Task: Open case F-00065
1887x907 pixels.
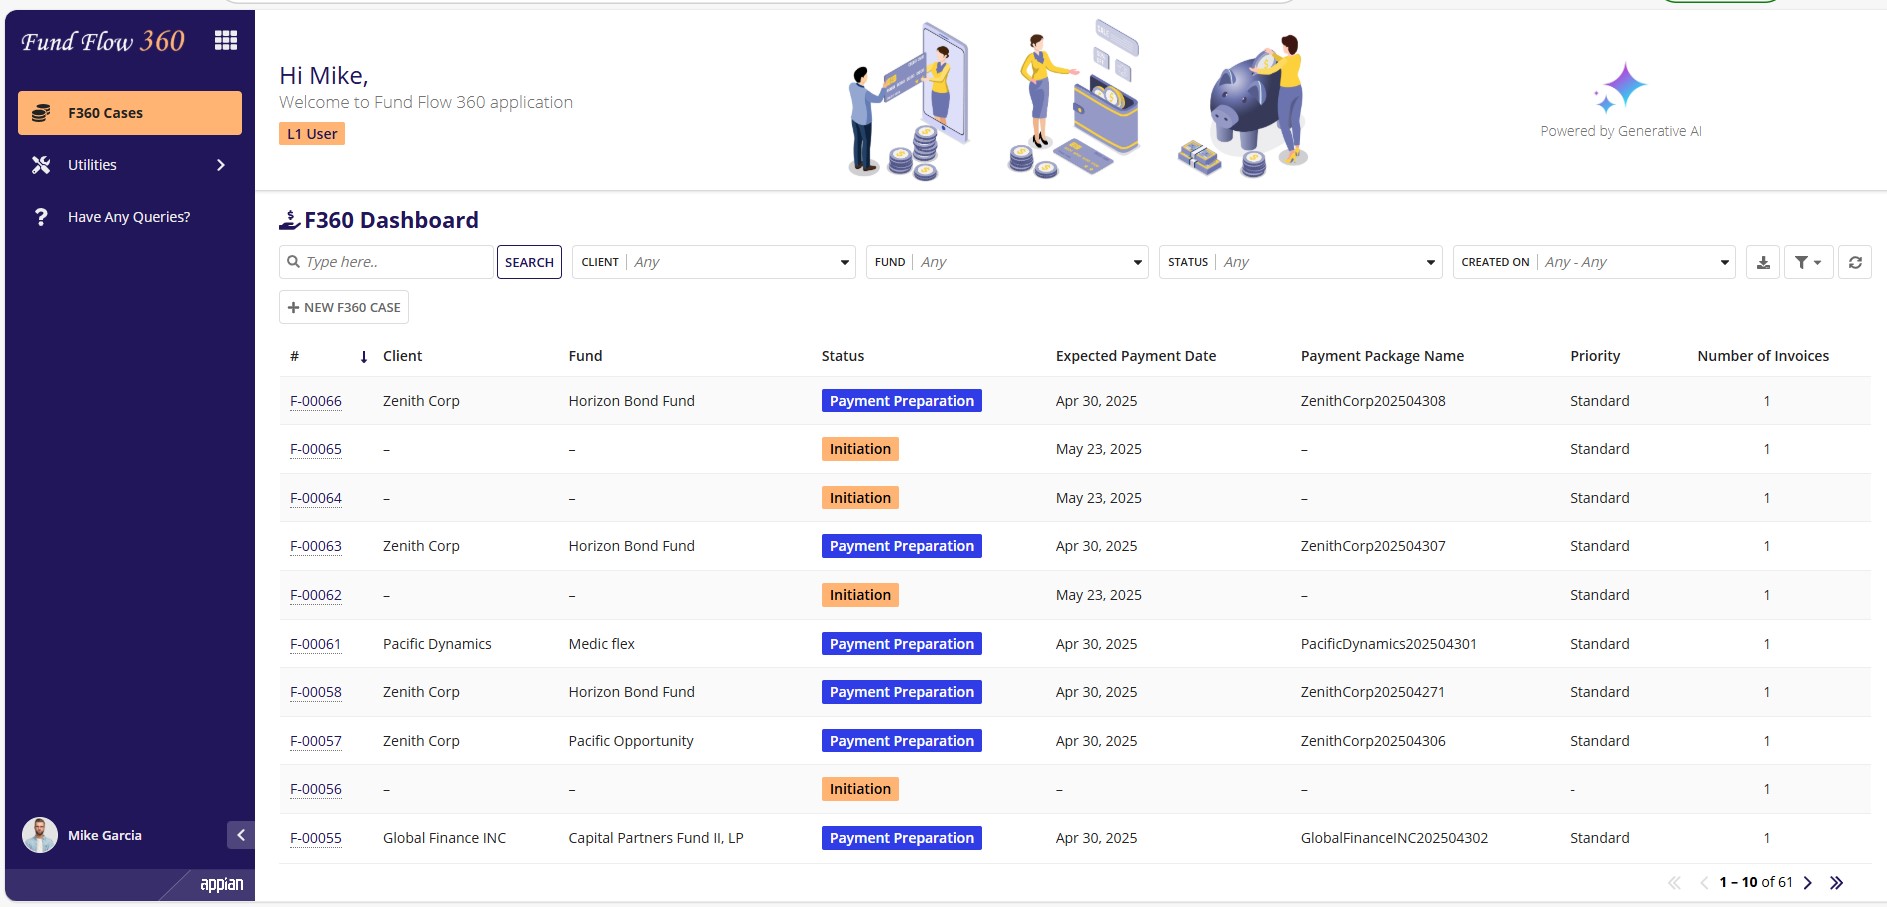Action: 316,449
